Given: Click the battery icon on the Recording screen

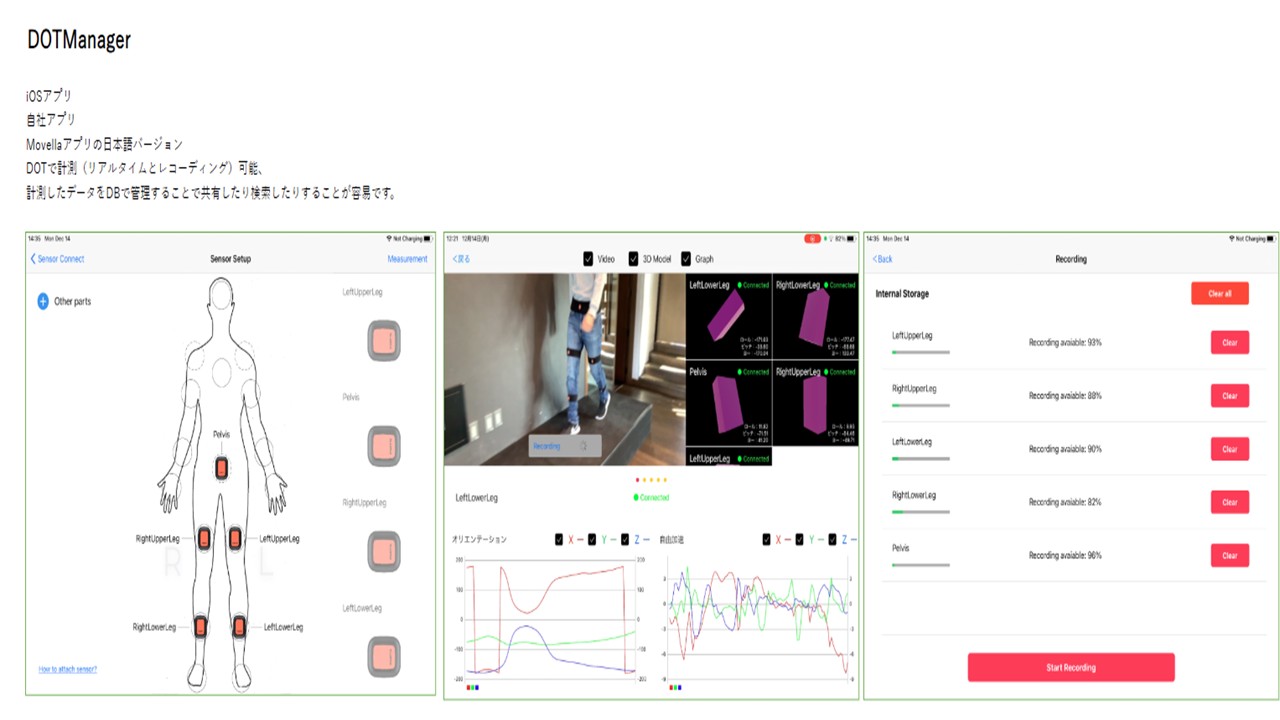Looking at the screenshot, I should [1272, 239].
